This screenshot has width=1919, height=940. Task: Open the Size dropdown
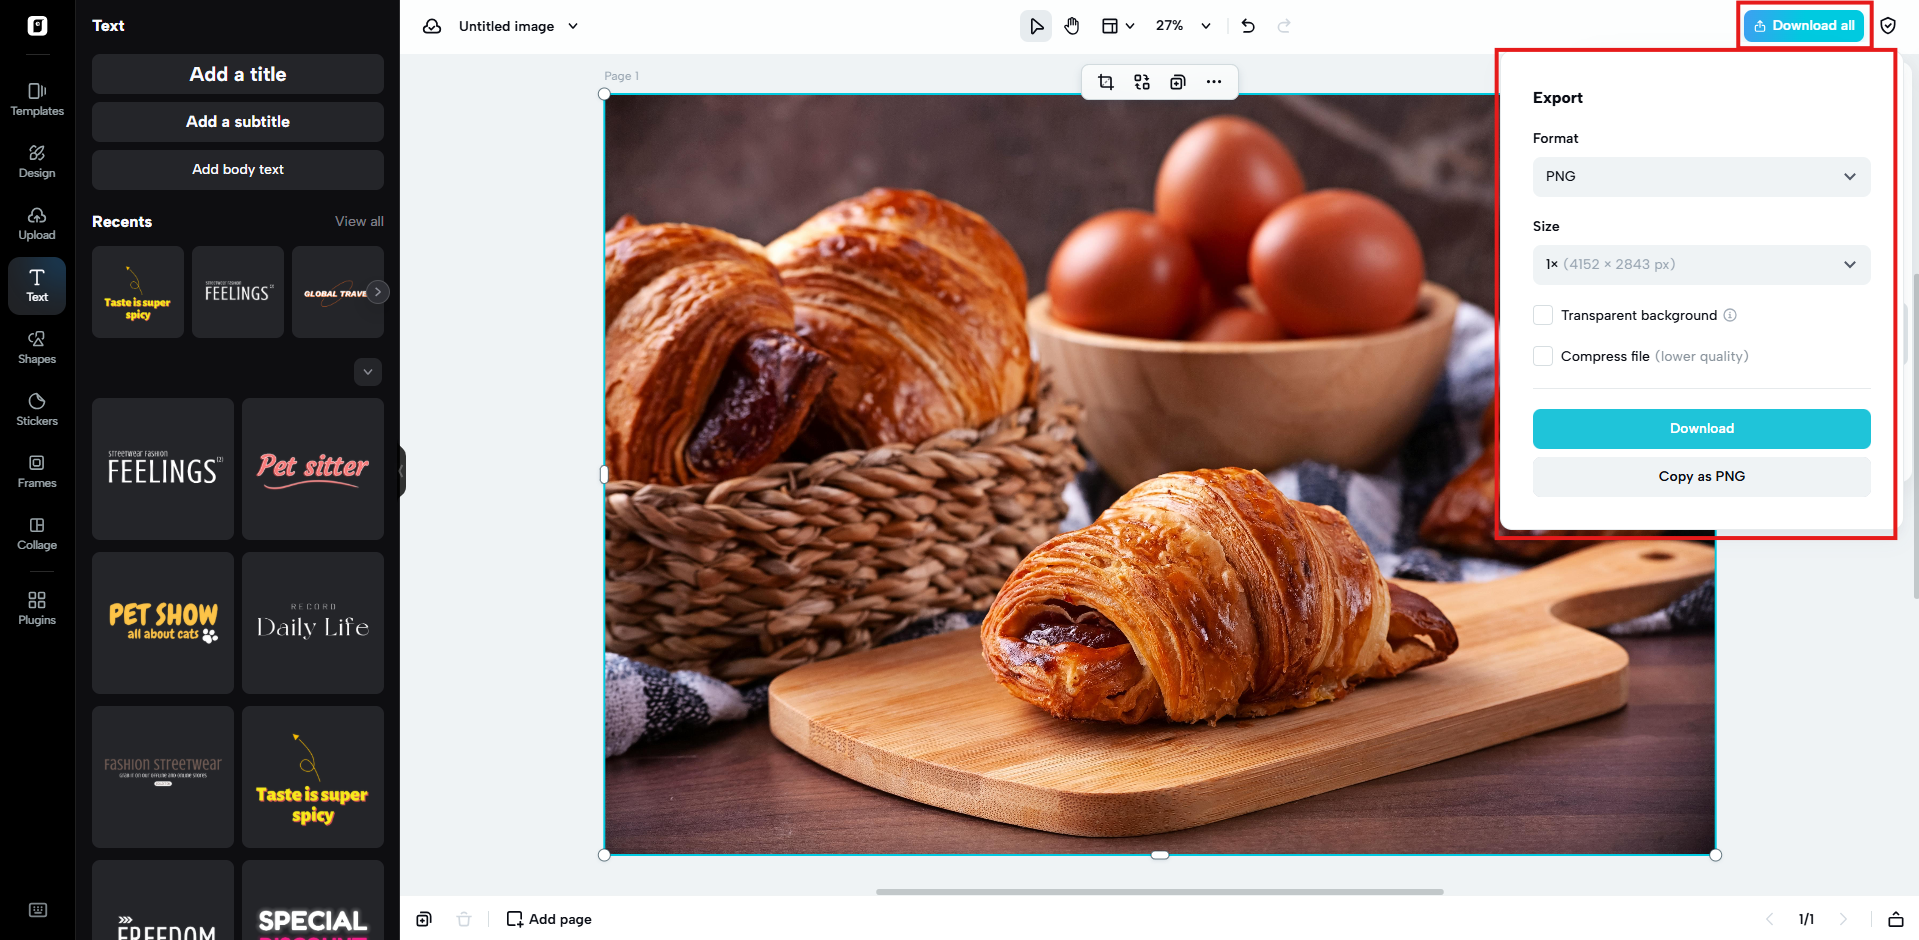1701,265
